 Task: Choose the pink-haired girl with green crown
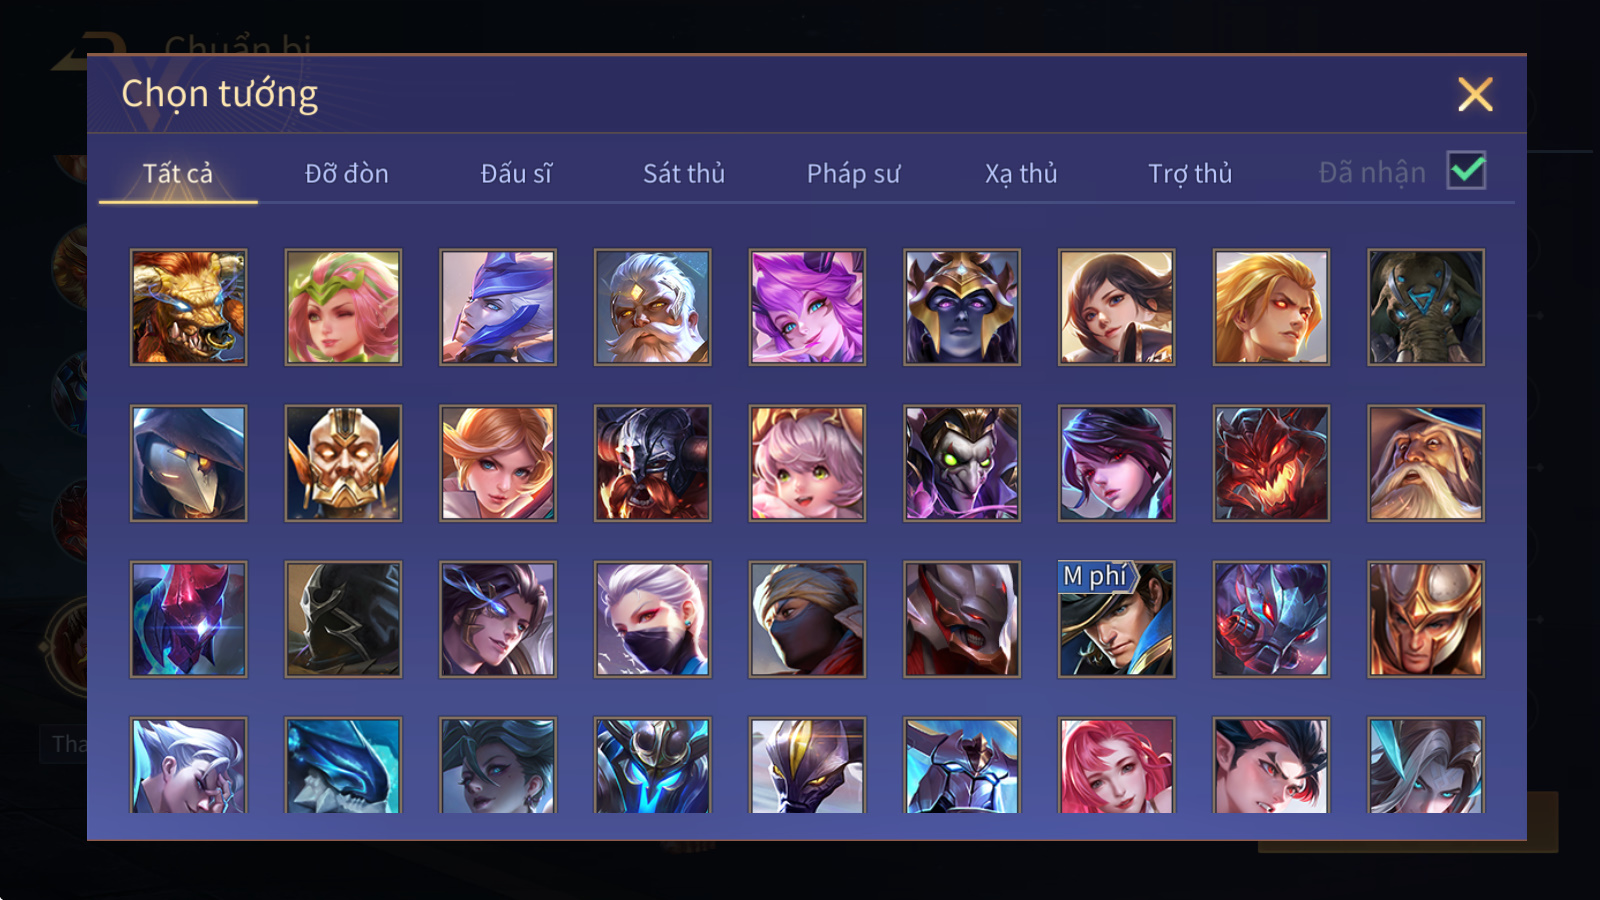coord(343,307)
